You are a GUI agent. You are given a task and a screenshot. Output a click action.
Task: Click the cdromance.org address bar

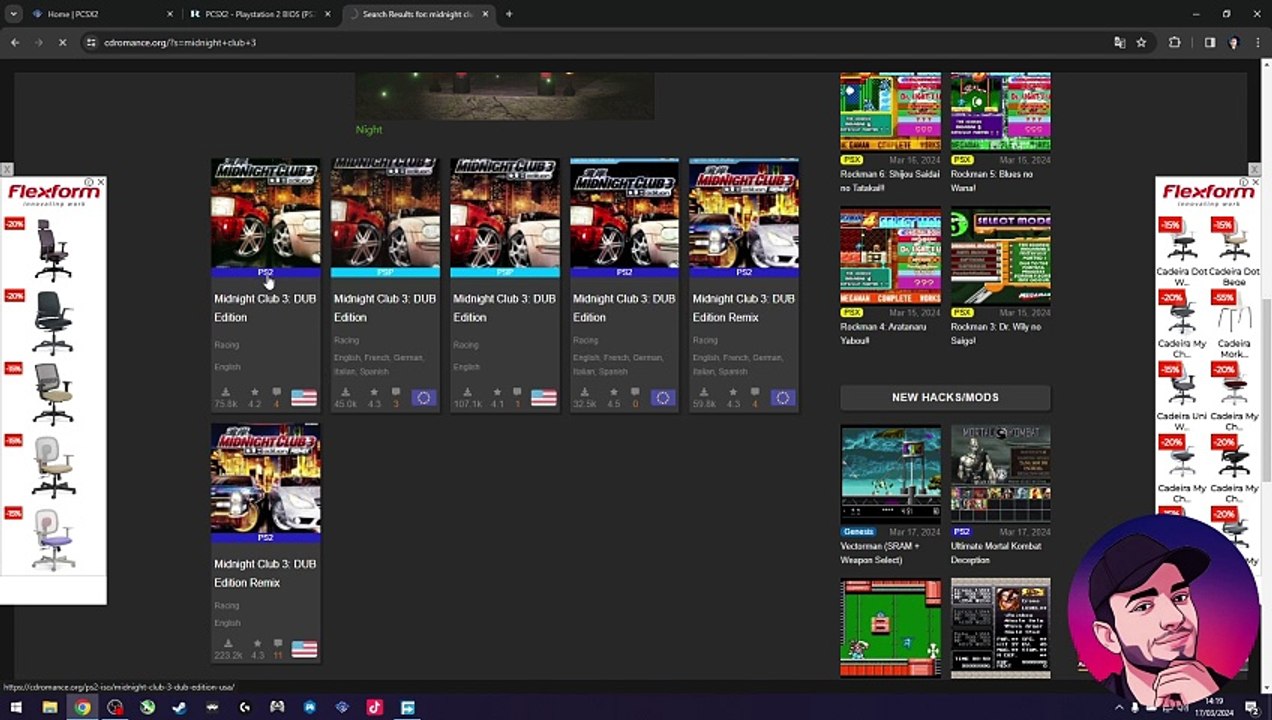(x=600, y=43)
